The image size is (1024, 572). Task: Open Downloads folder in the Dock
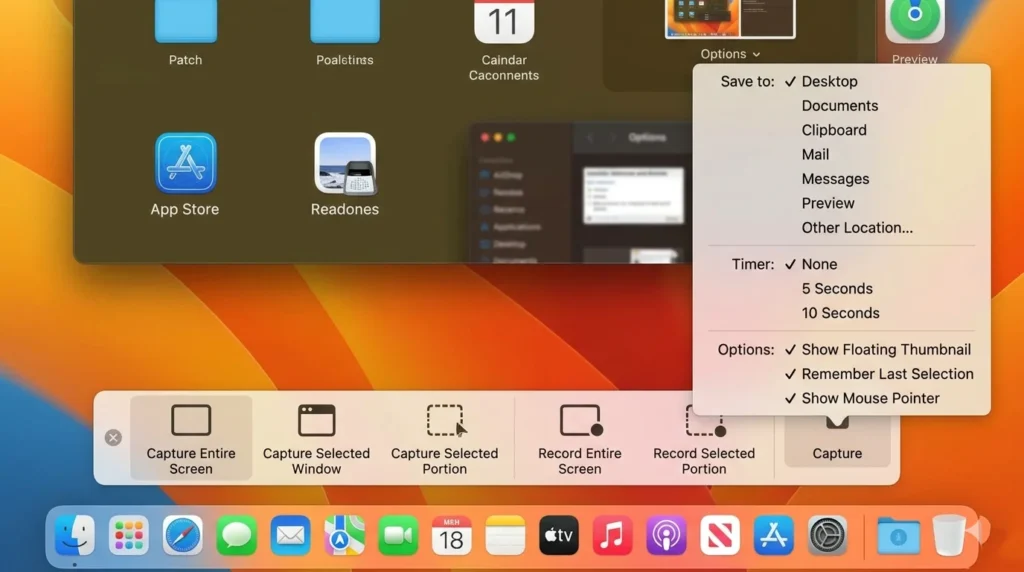click(899, 535)
